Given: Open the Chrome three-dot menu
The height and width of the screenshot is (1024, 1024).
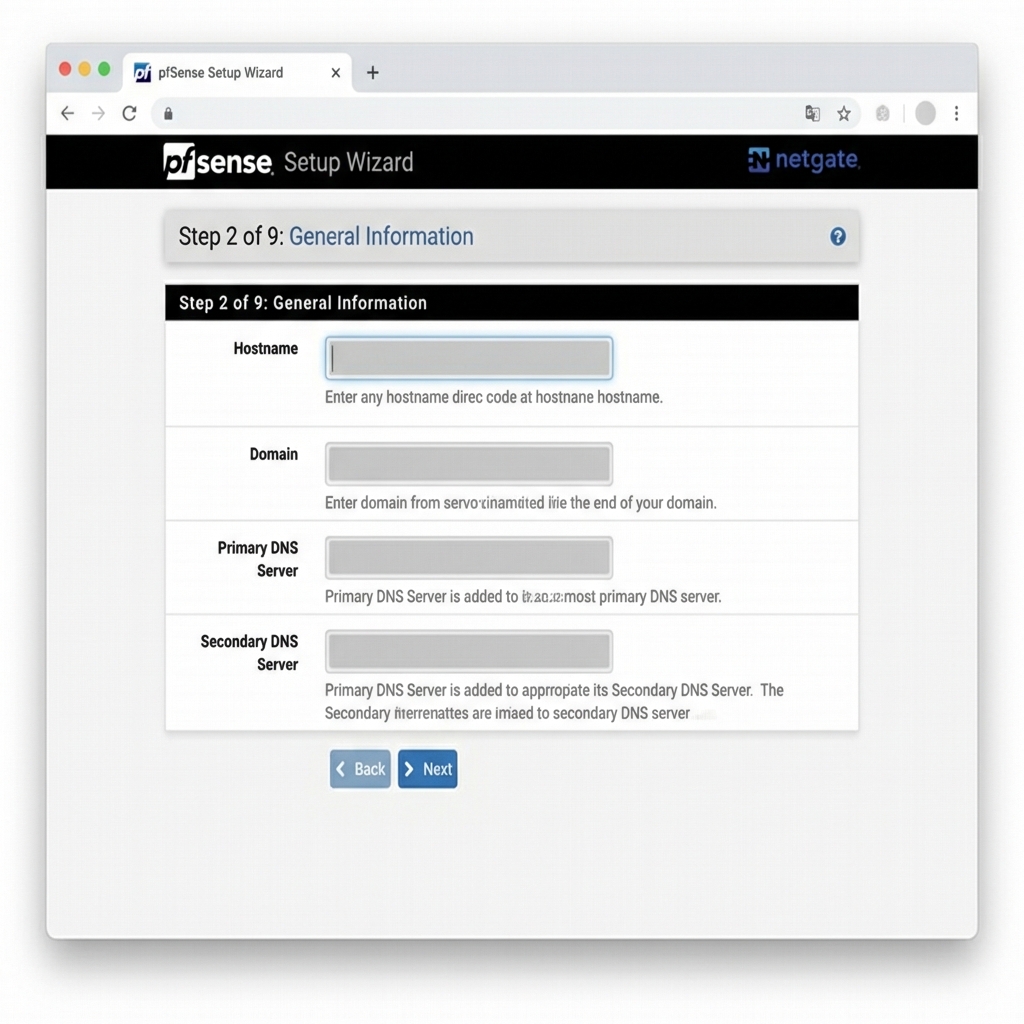Looking at the screenshot, I should click(957, 113).
